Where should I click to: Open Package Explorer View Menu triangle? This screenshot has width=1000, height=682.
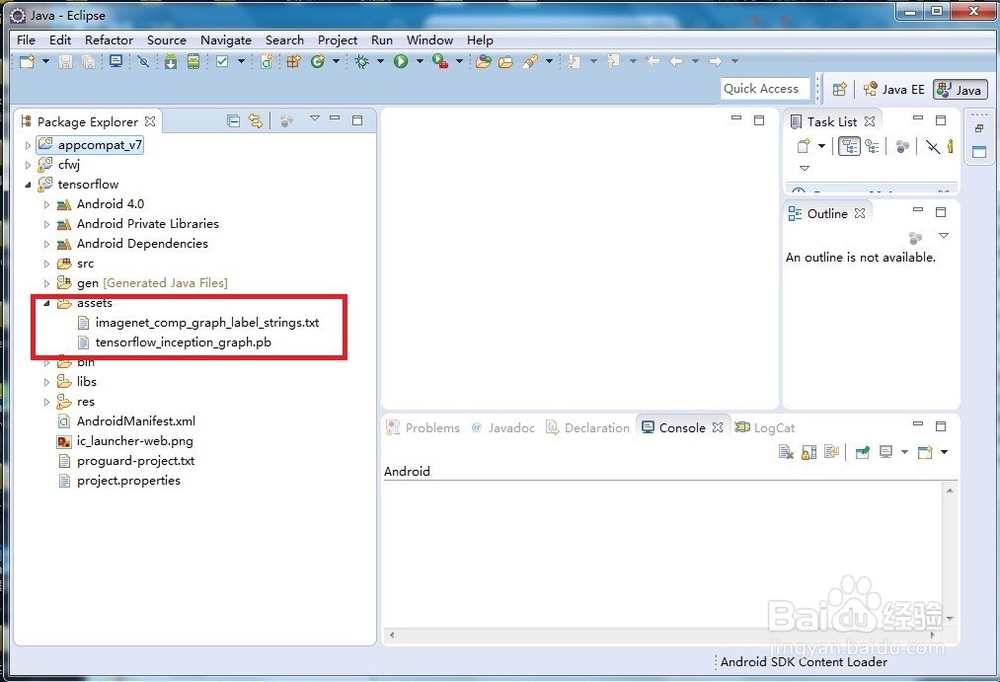(x=314, y=118)
